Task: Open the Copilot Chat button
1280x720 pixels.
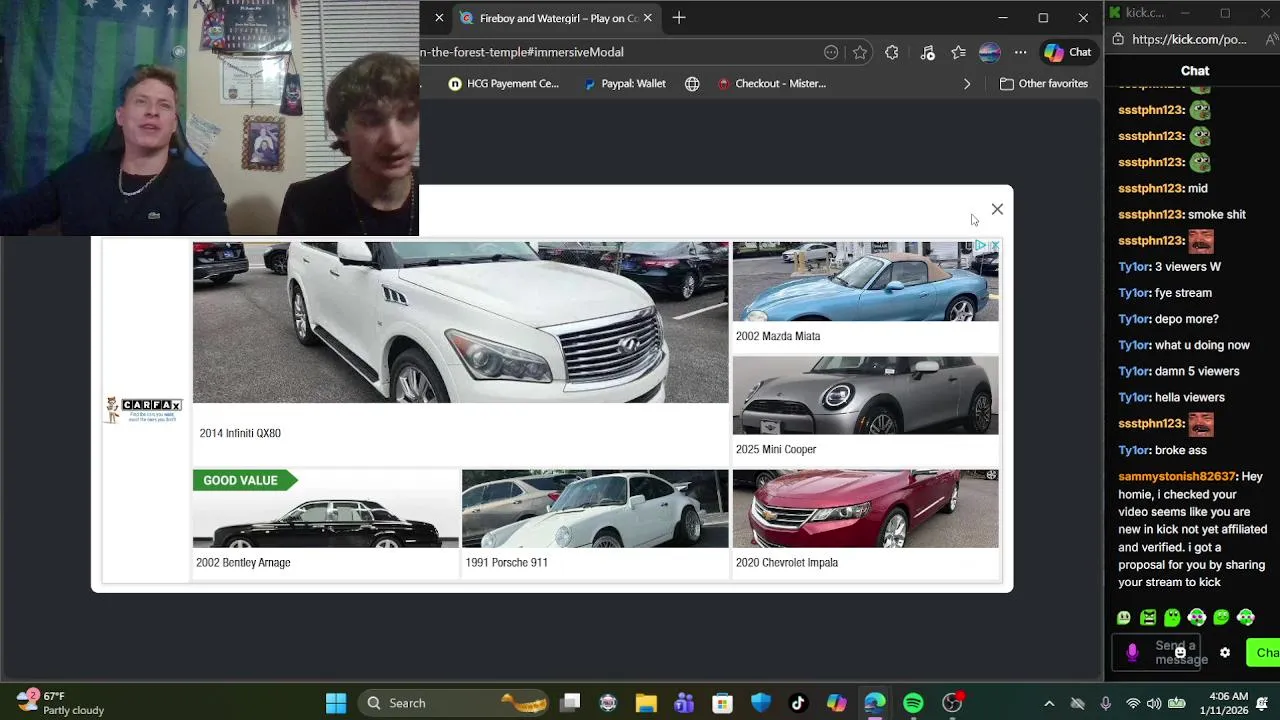Action: (x=1068, y=52)
